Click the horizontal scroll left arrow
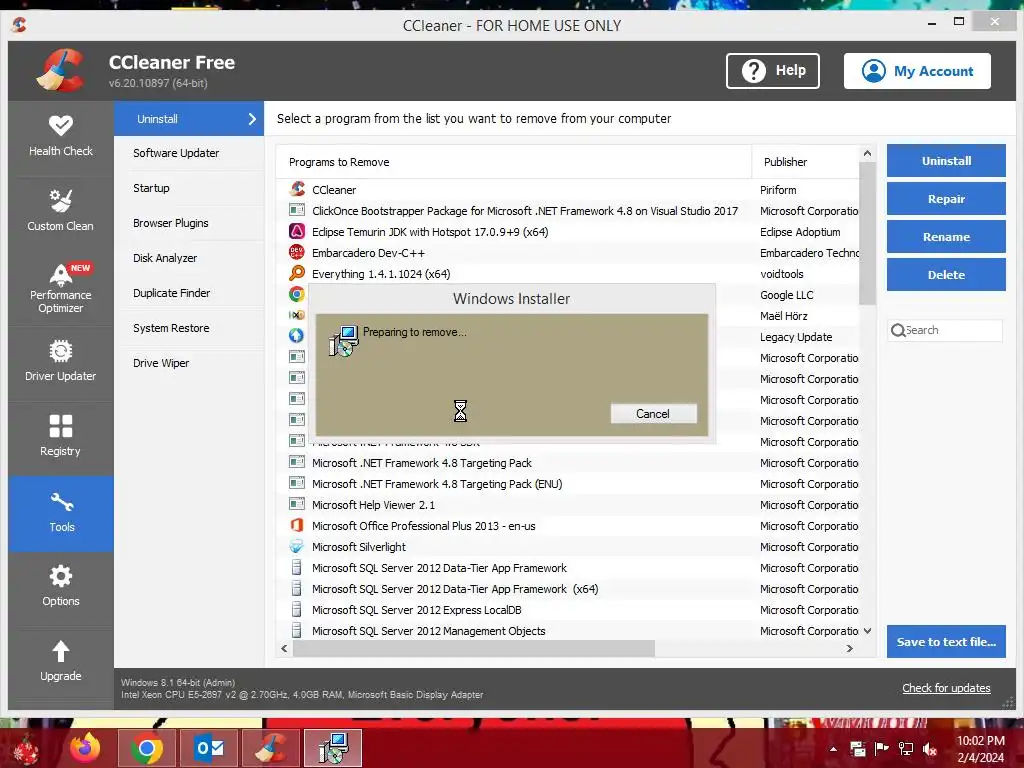The width and height of the screenshot is (1024, 768). click(x=284, y=648)
